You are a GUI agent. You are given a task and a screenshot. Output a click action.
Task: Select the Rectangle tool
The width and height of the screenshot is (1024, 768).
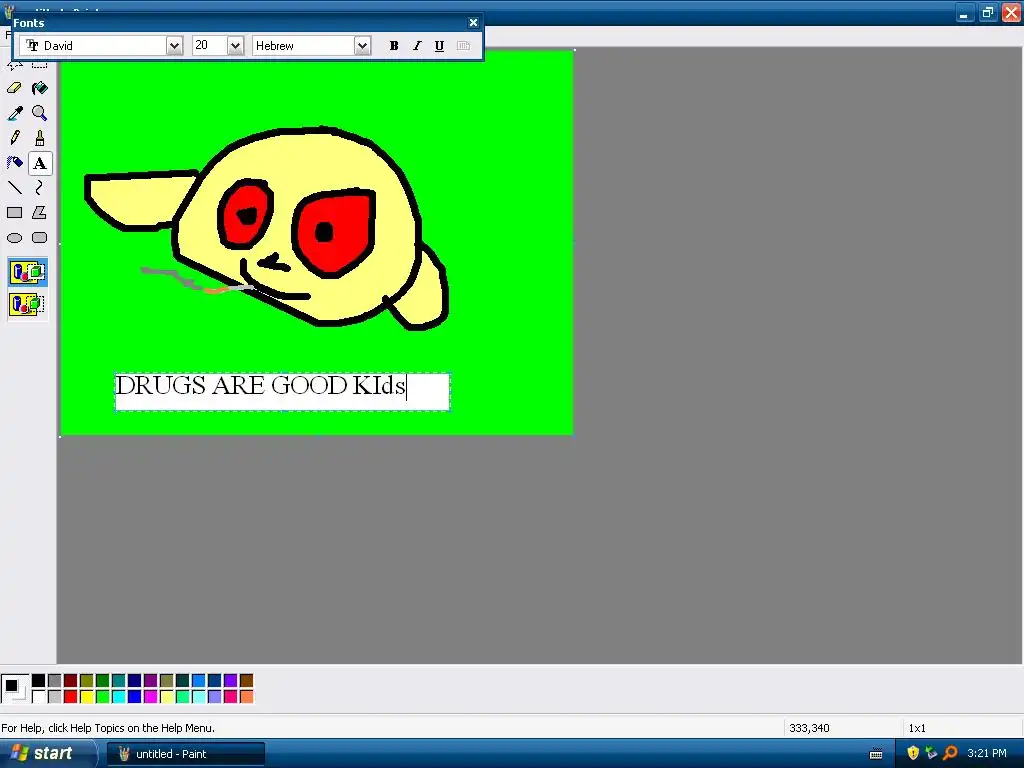pyautogui.click(x=14, y=213)
